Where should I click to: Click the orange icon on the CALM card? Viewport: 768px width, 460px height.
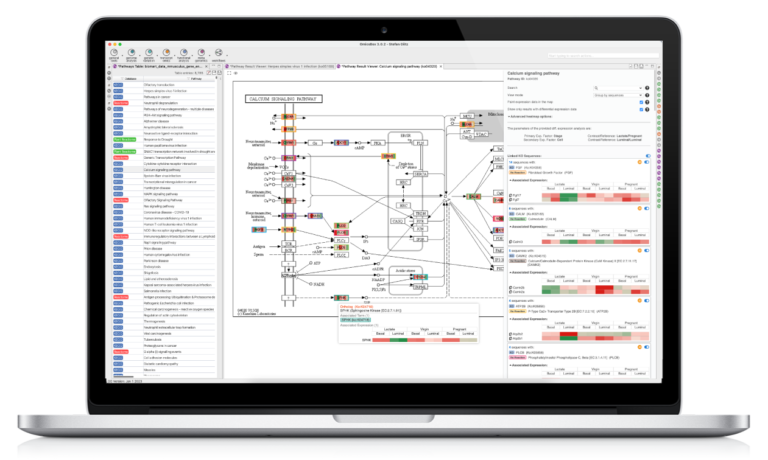(x=640, y=209)
